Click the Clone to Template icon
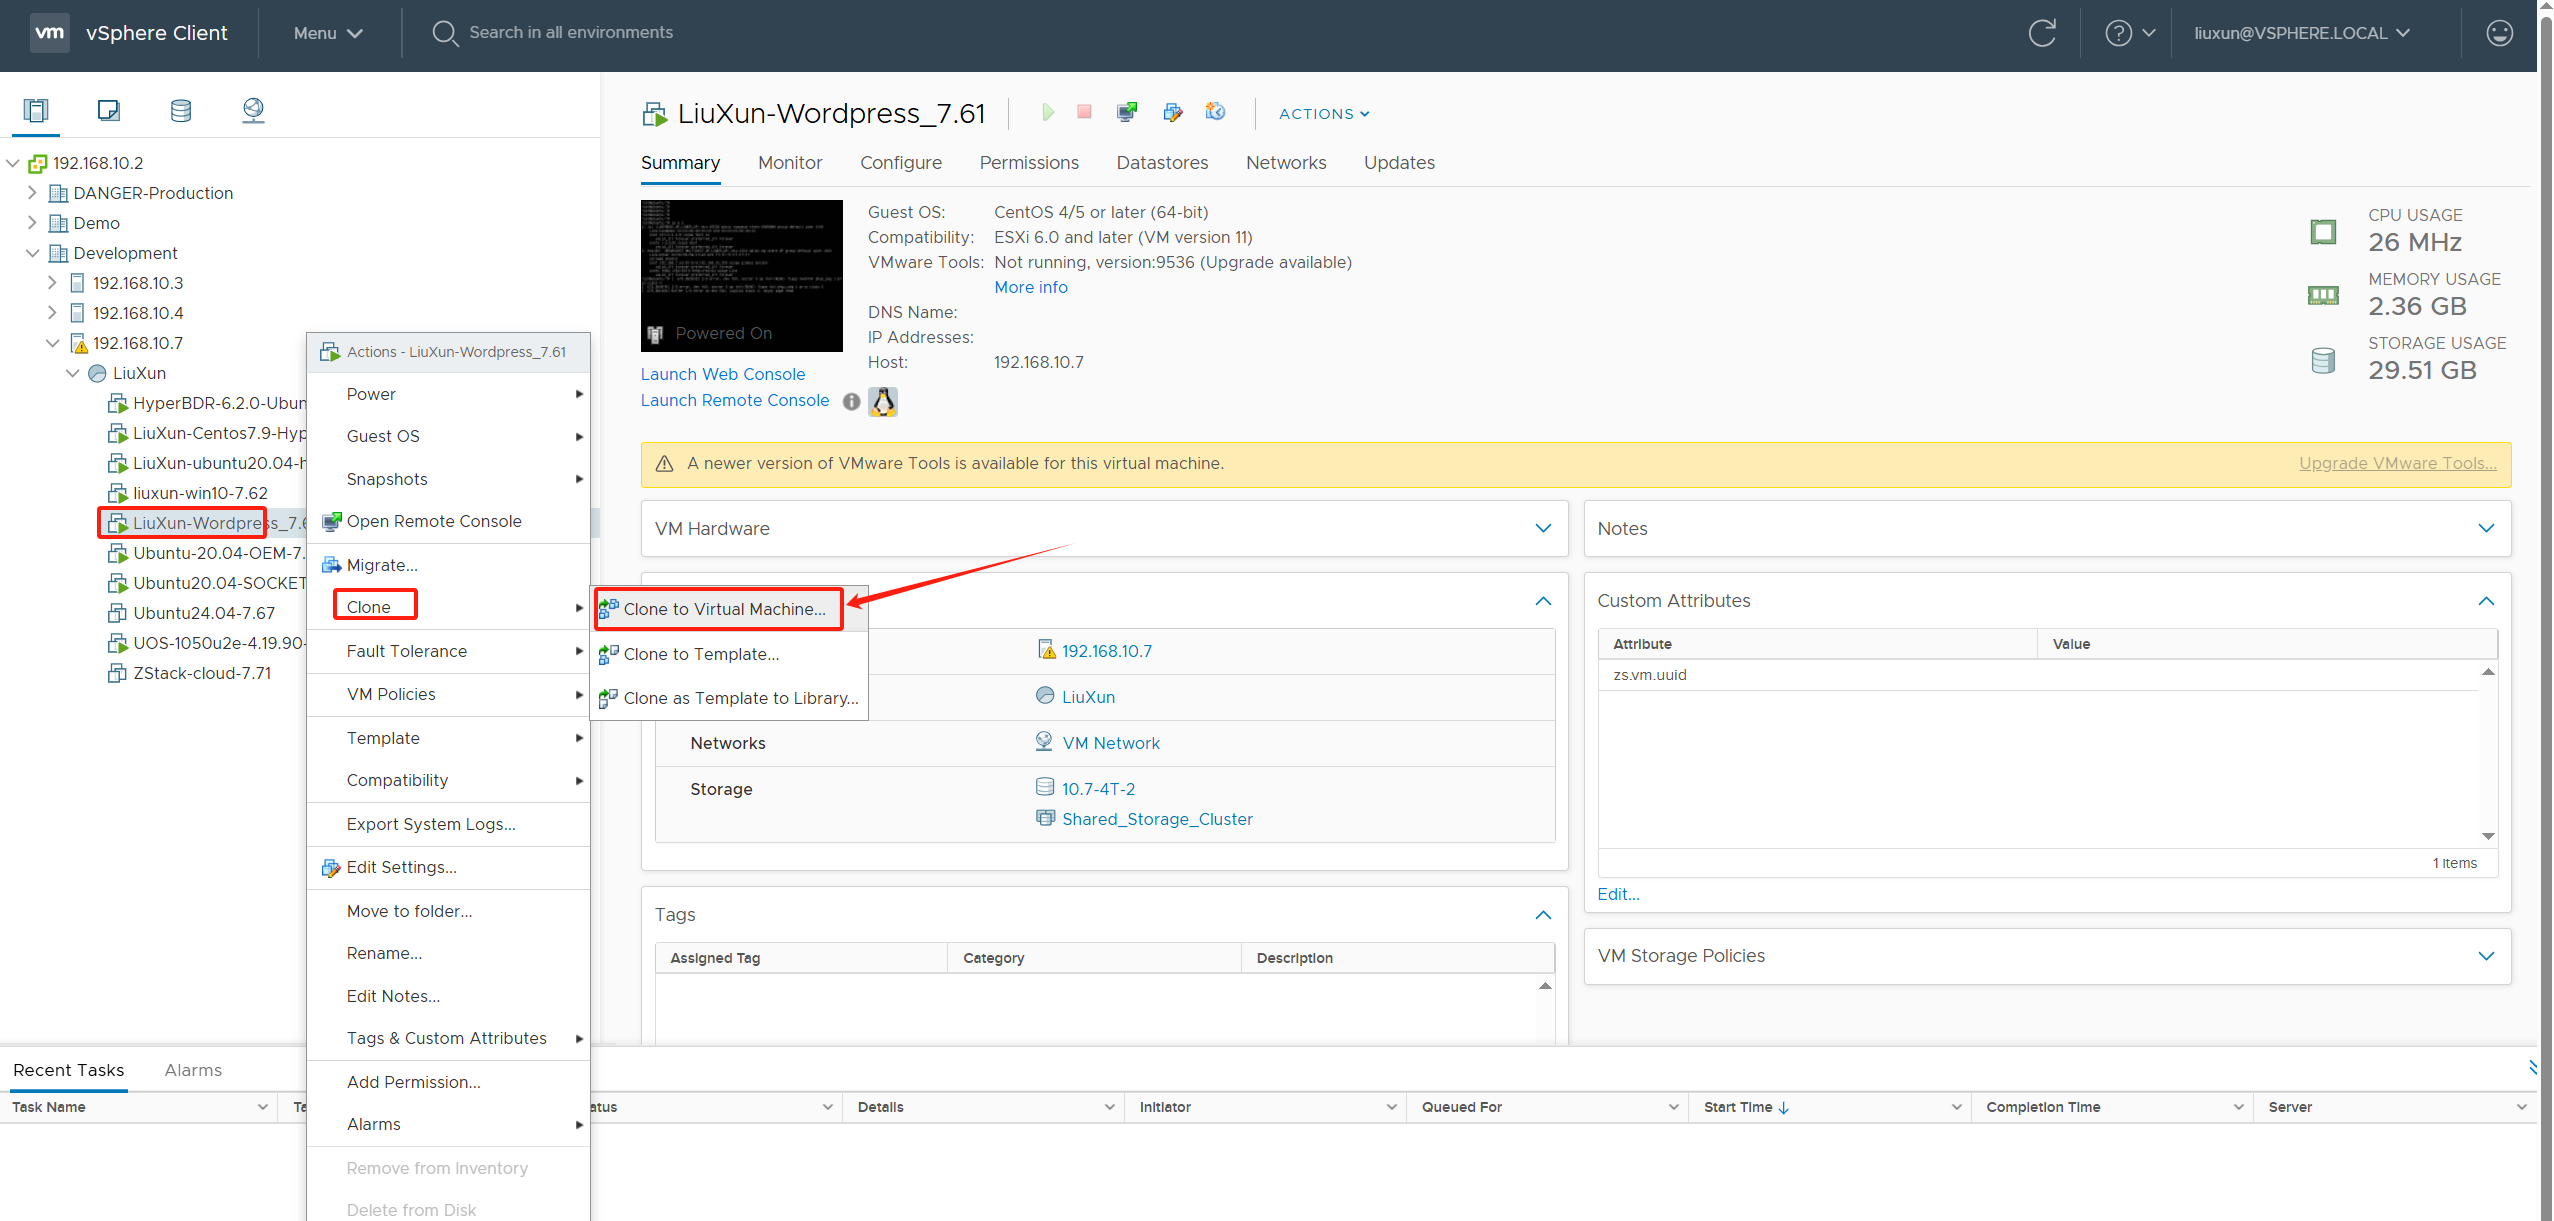This screenshot has width=2554, height=1221. pyautogui.click(x=608, y=654)
